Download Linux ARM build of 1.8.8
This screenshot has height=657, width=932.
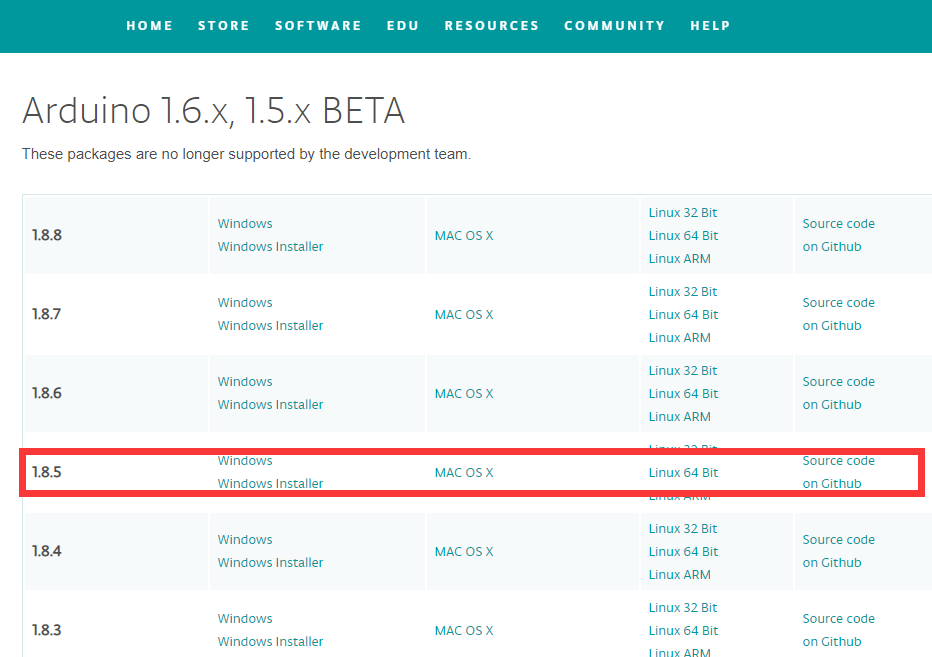pyautogui.click(x=679, y=259)
